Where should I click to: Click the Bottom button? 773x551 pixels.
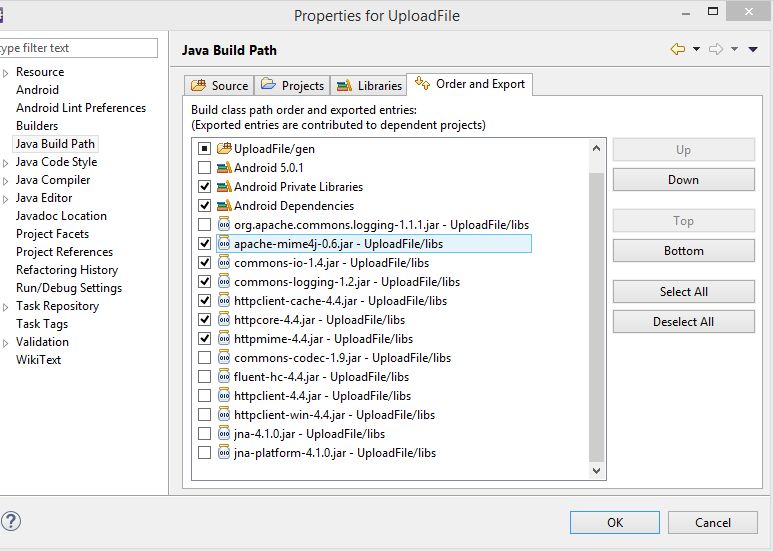(x=683, y=250)
